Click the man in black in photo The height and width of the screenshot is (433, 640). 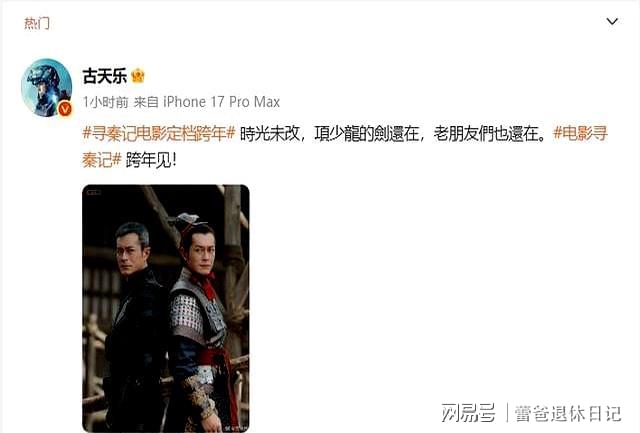133,322
